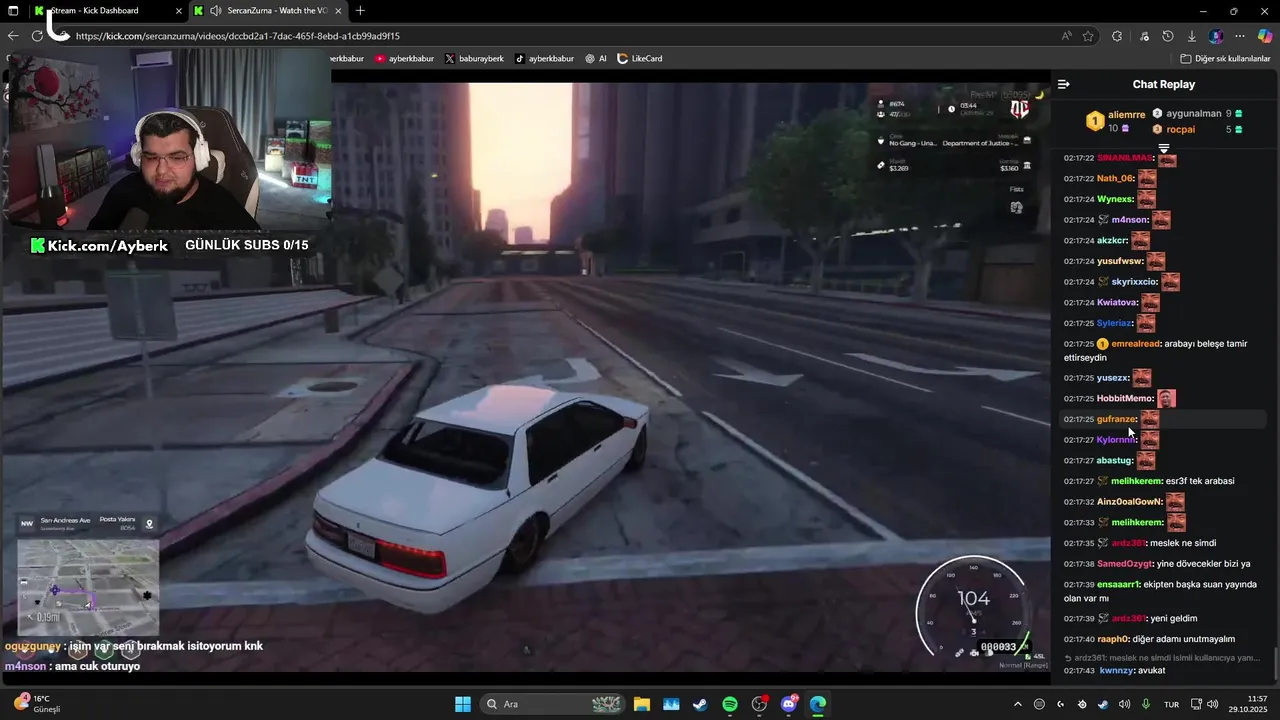The image size is (1280, 720).
Task: Open the weather widget showing 16°C
Action: point(37,704)
